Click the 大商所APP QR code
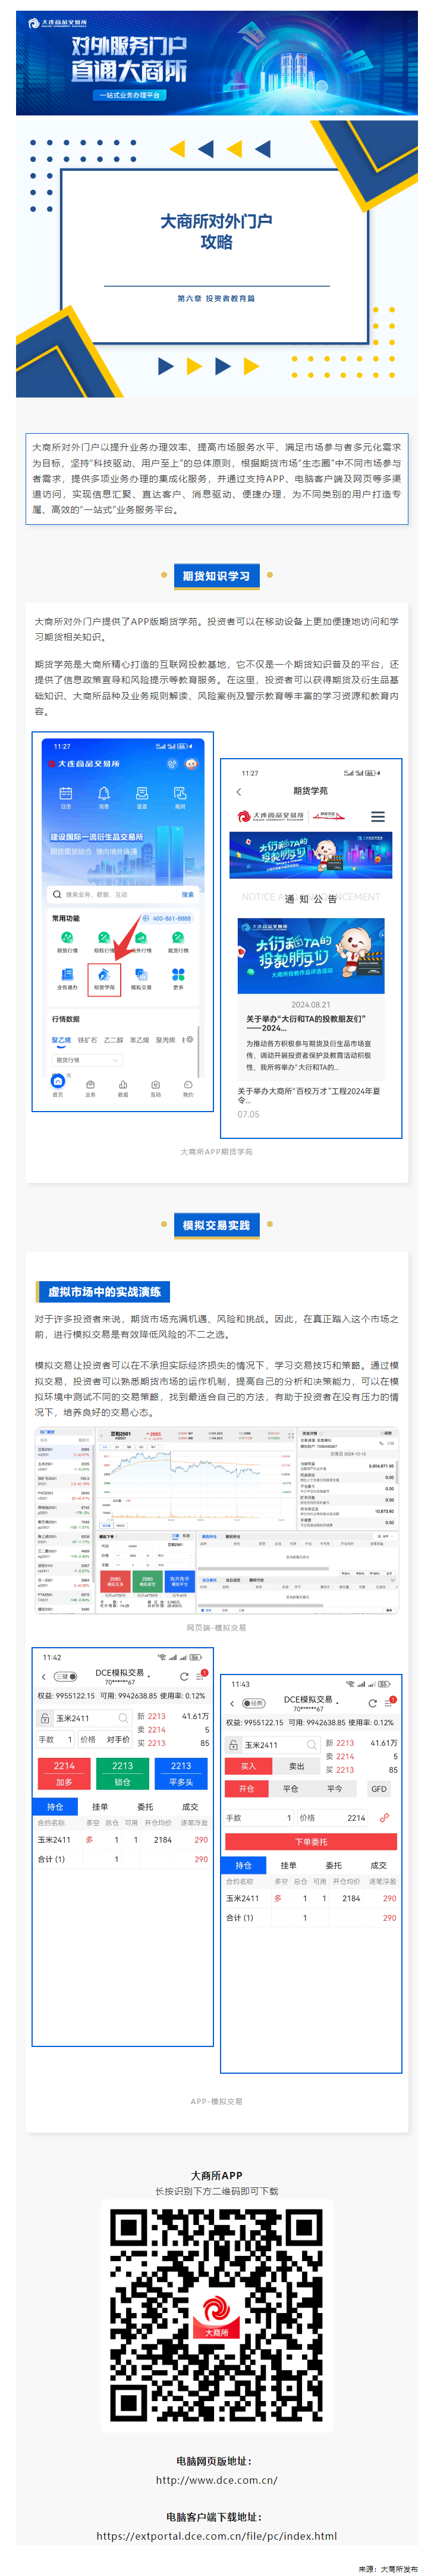This screenshot has height=2576, width=434. [216, 2316]
